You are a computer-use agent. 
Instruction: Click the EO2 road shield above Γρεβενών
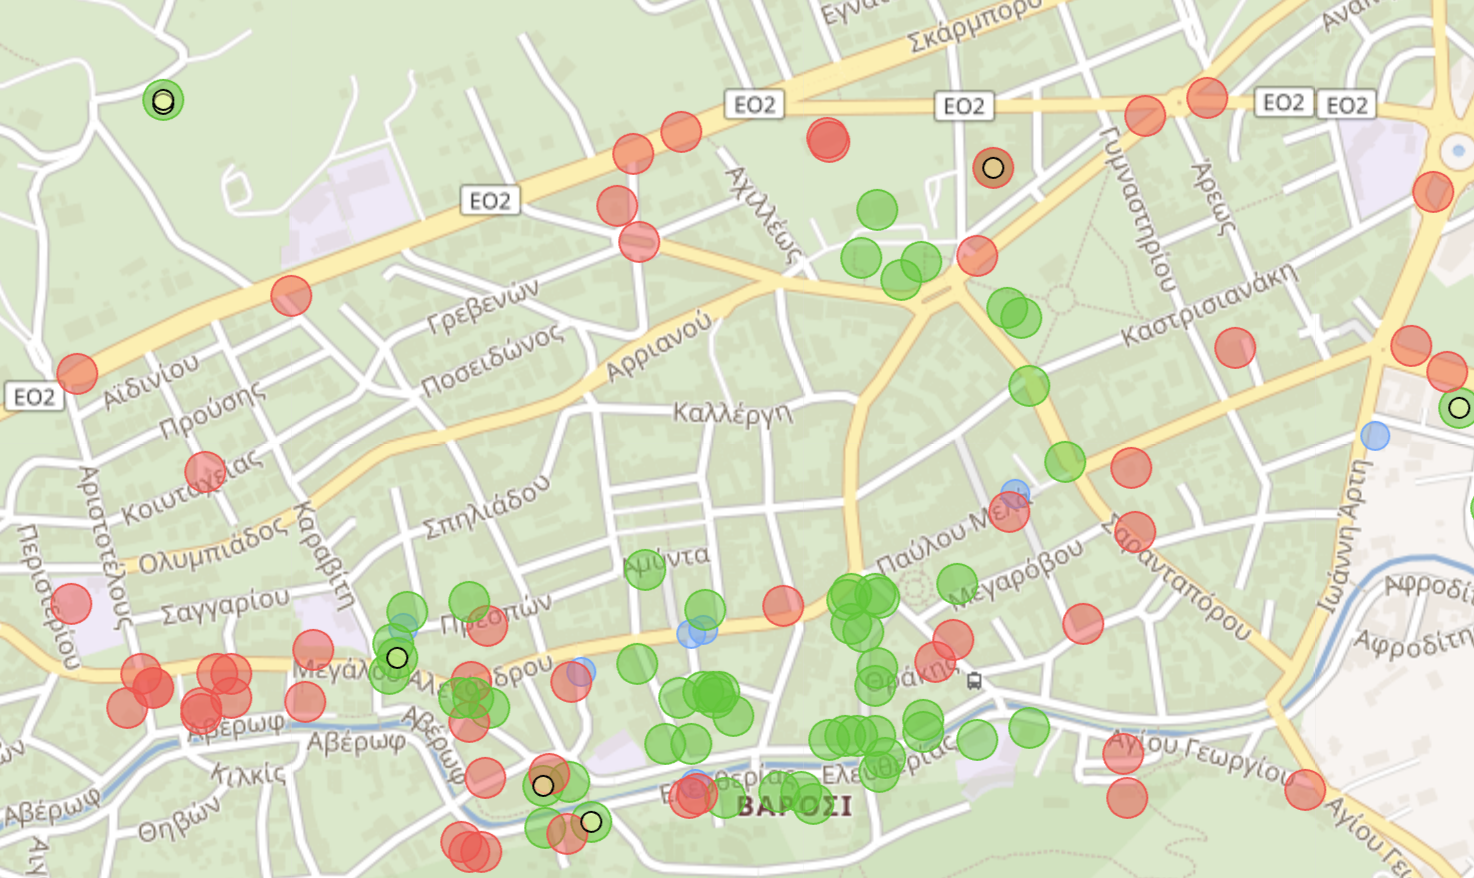(x=490, y=201)
